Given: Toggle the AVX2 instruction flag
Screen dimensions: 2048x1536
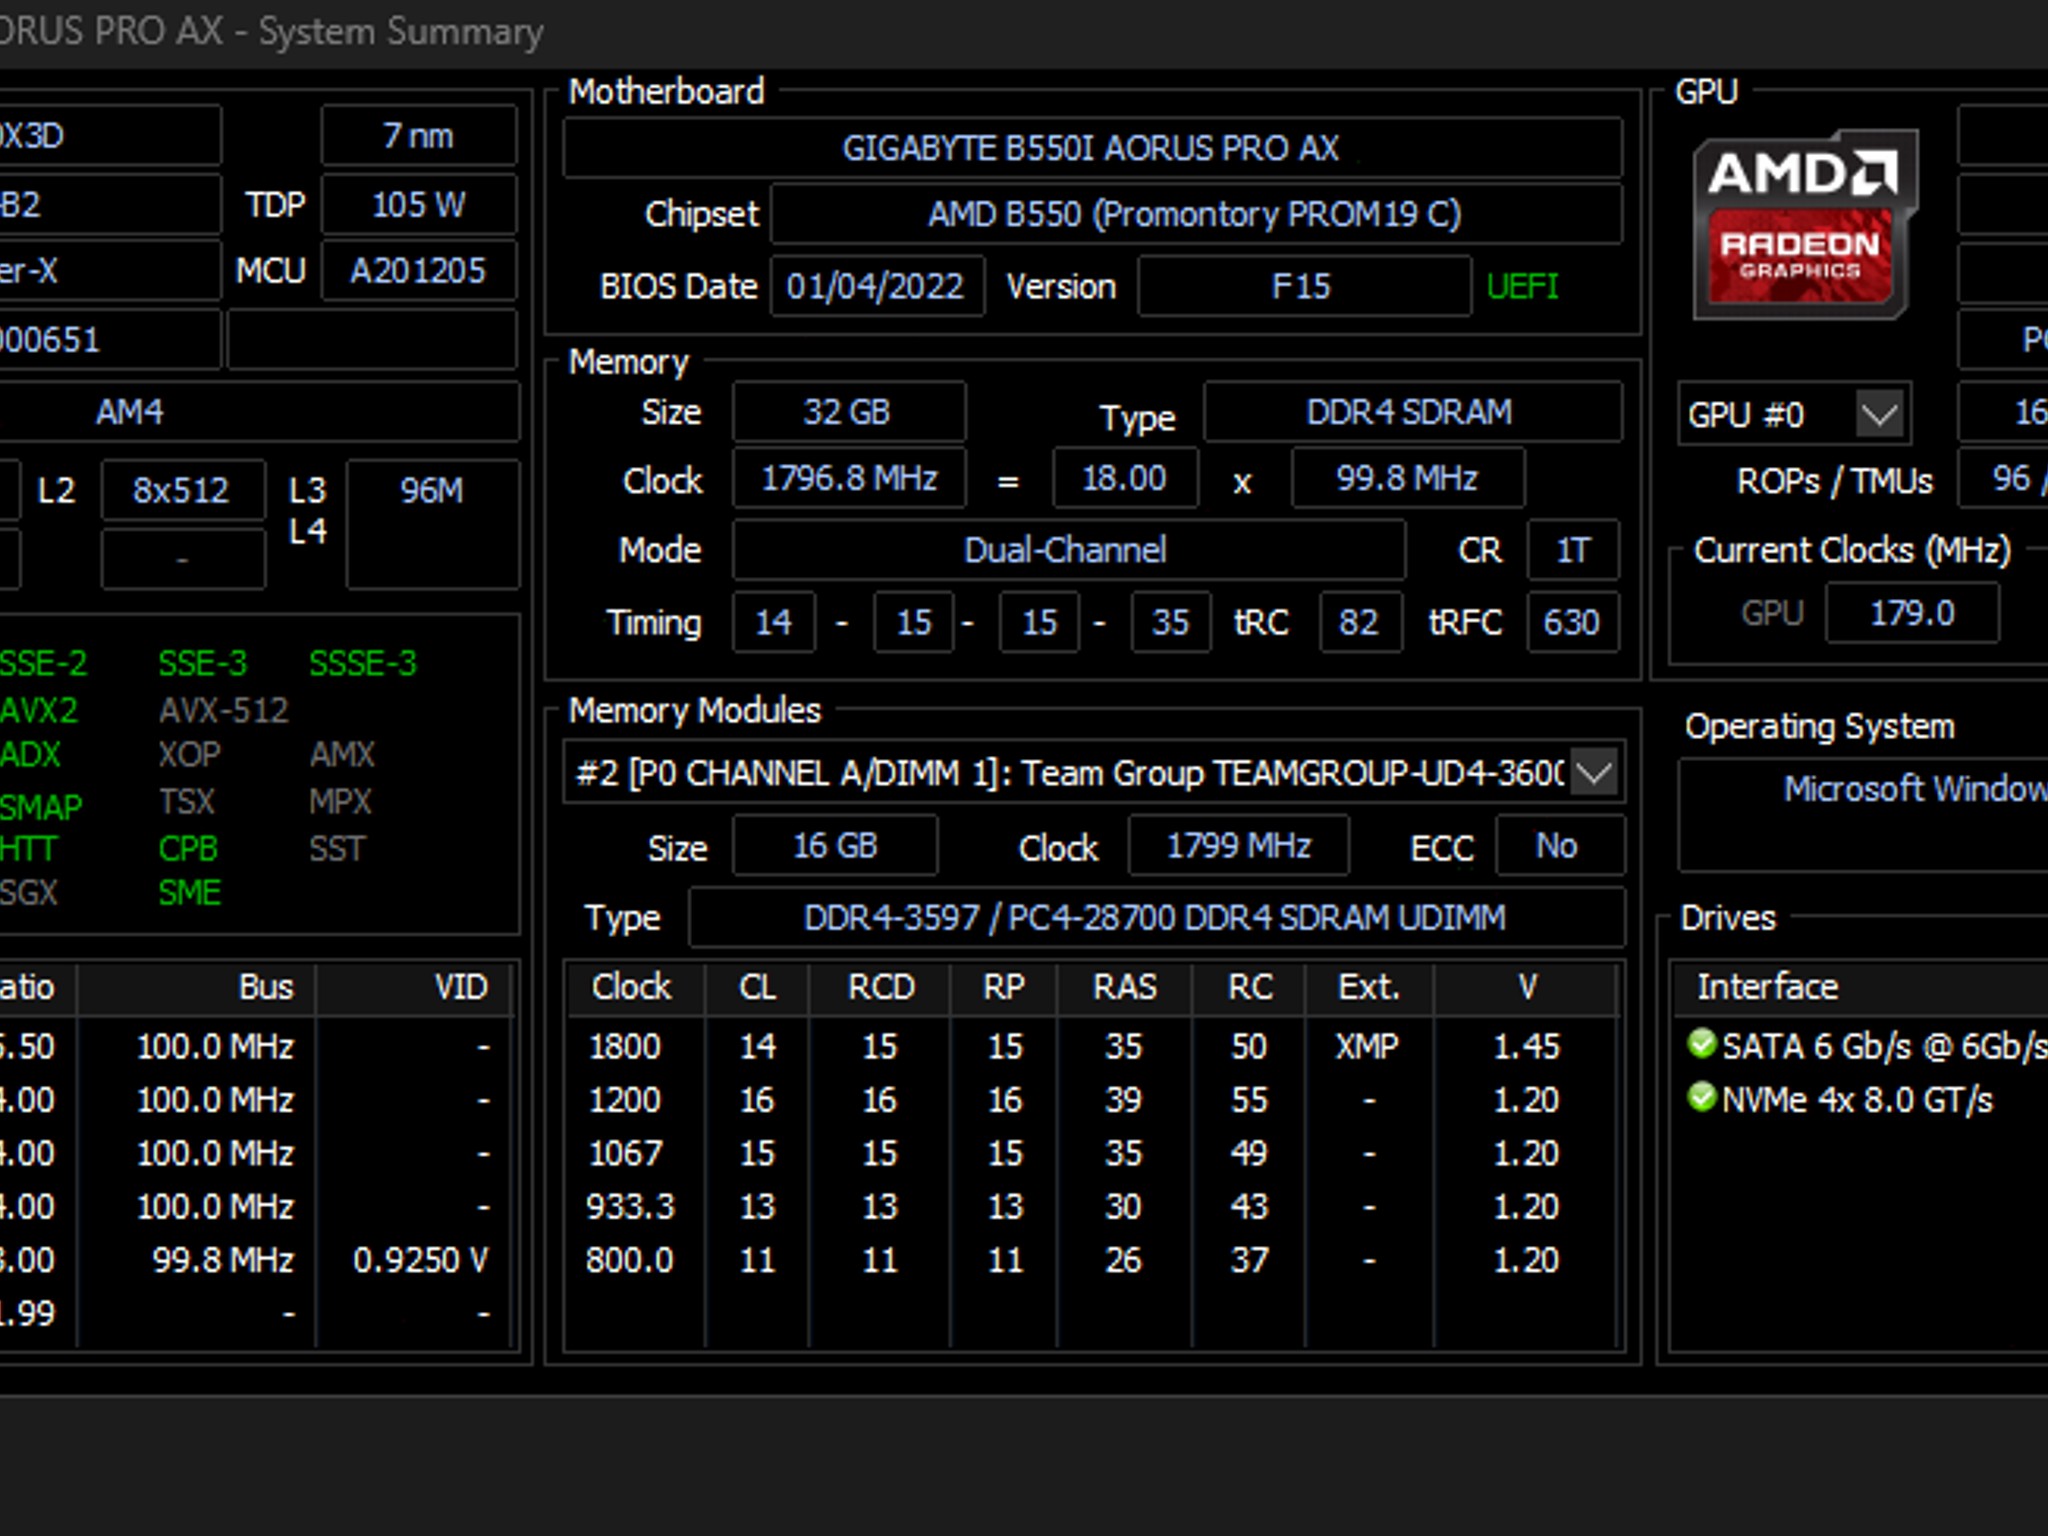Looking at the screenshot, I should (40, 710).
